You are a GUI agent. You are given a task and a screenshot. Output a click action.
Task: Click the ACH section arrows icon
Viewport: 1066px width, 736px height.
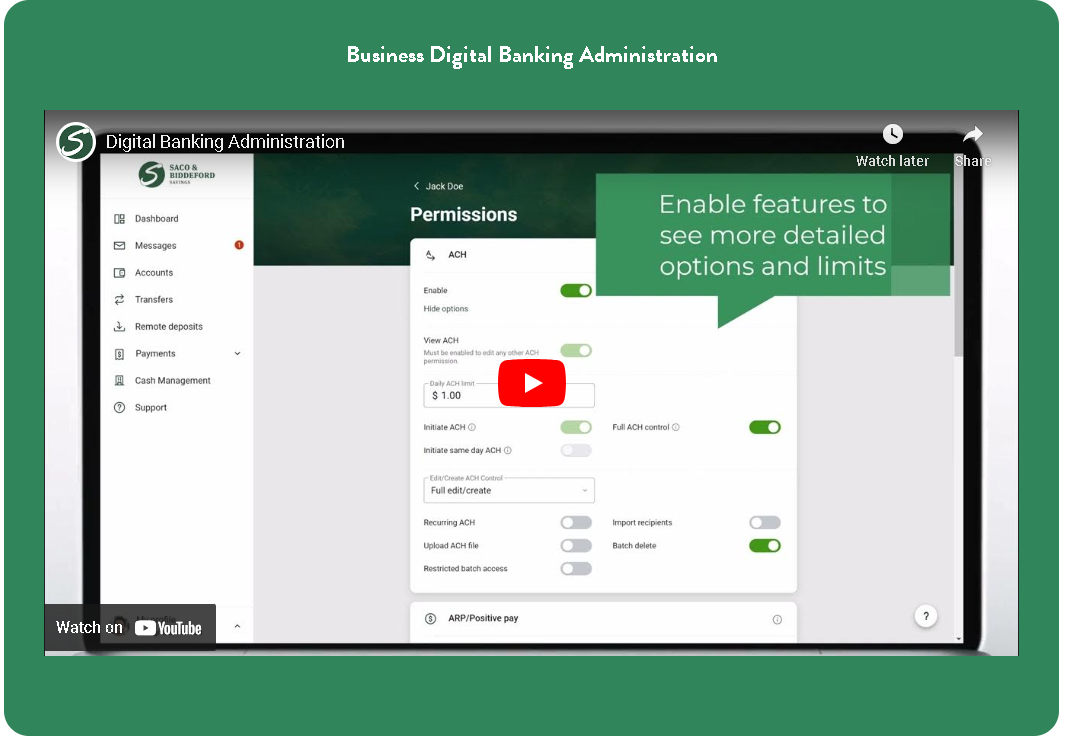coord(430,255)
